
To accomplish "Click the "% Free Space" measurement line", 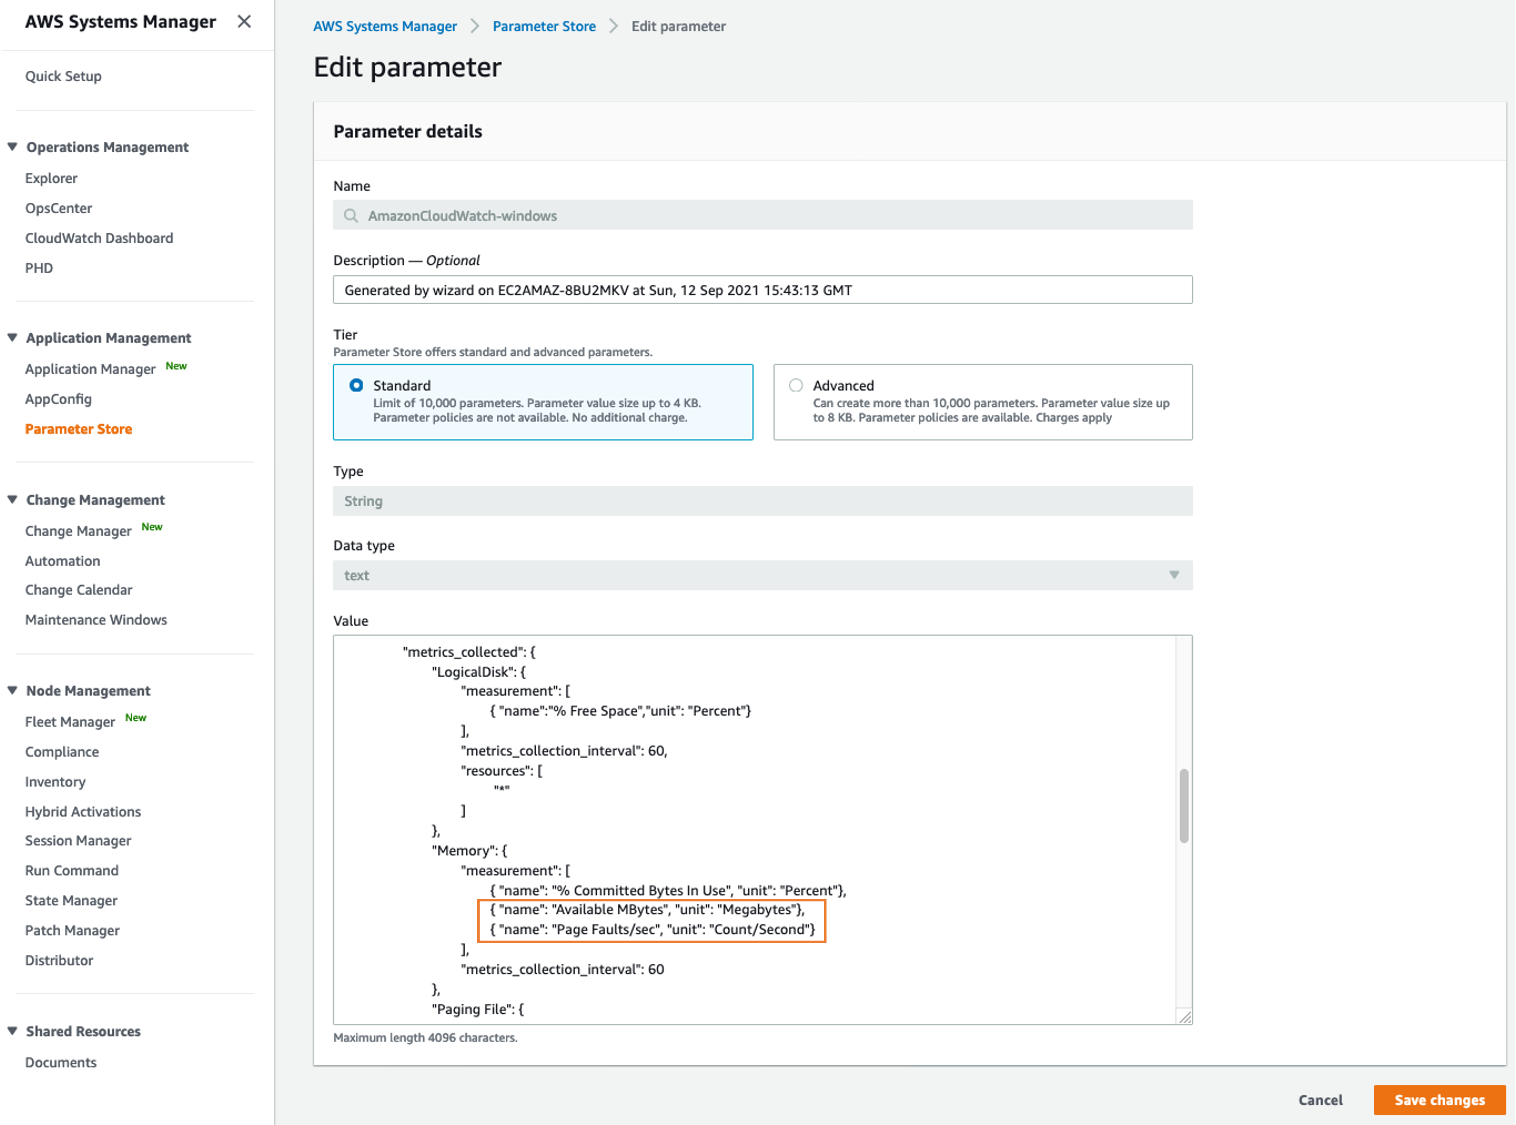I will coord(620,711).
